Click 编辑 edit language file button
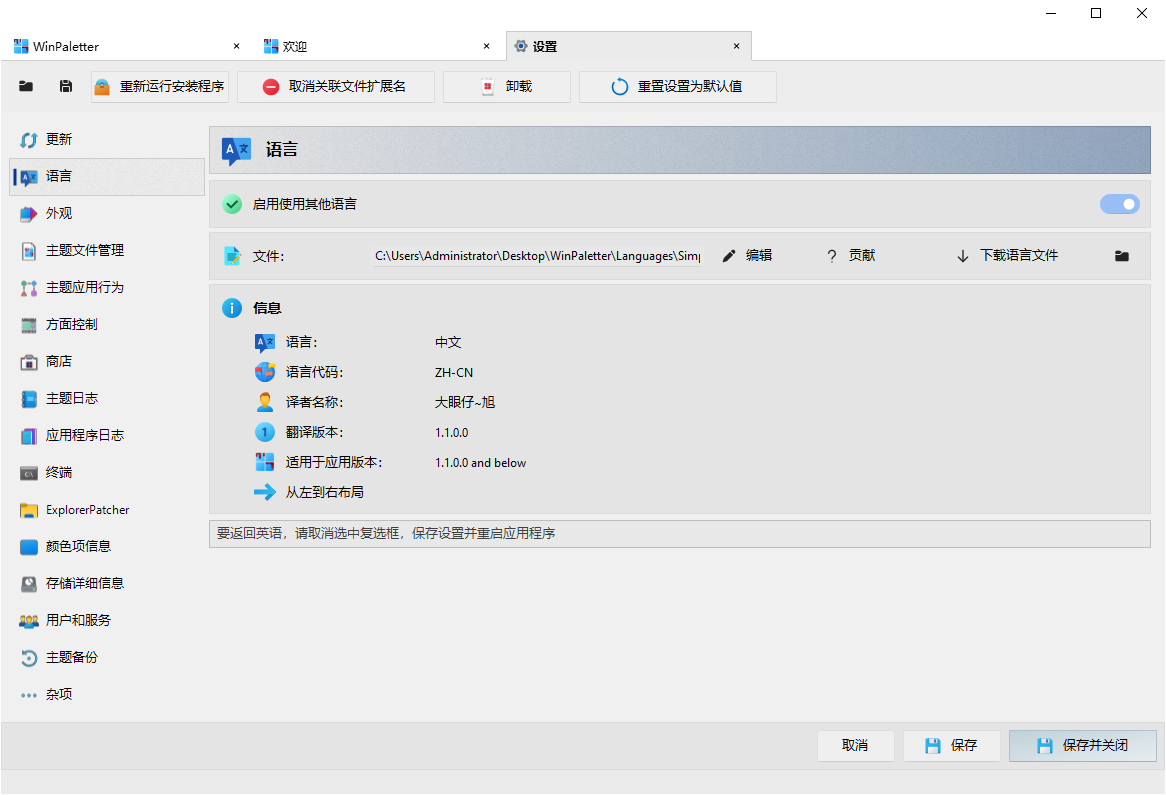This screenshot has height=795, width=1166. tap(747, 256)
